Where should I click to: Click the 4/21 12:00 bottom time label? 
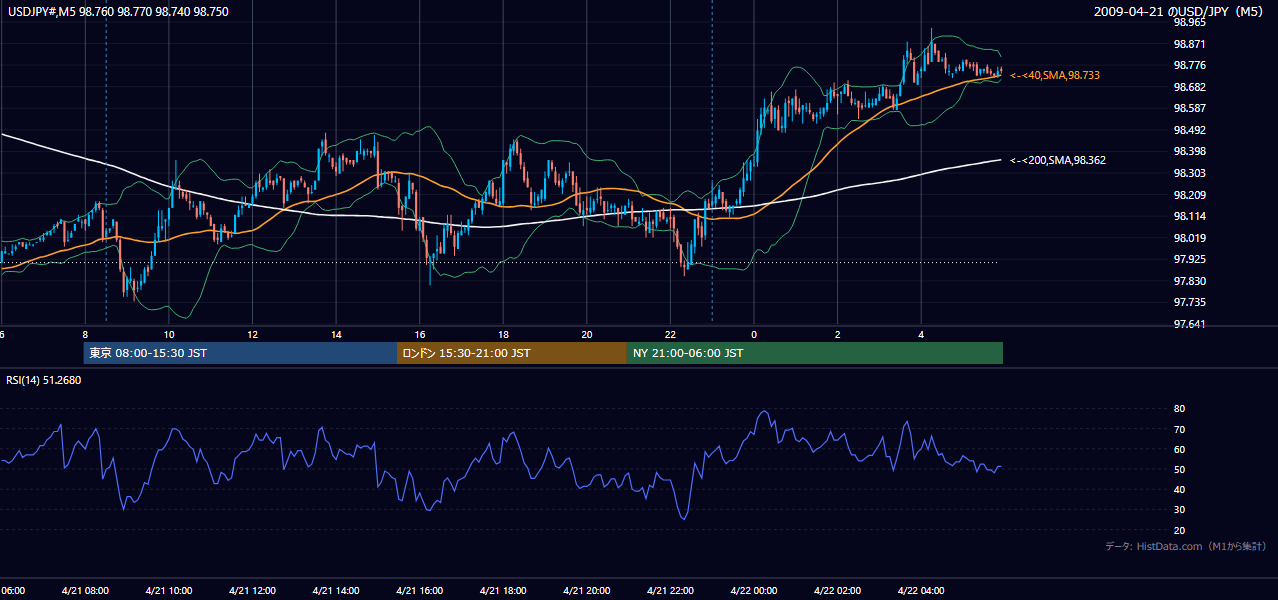252,591
